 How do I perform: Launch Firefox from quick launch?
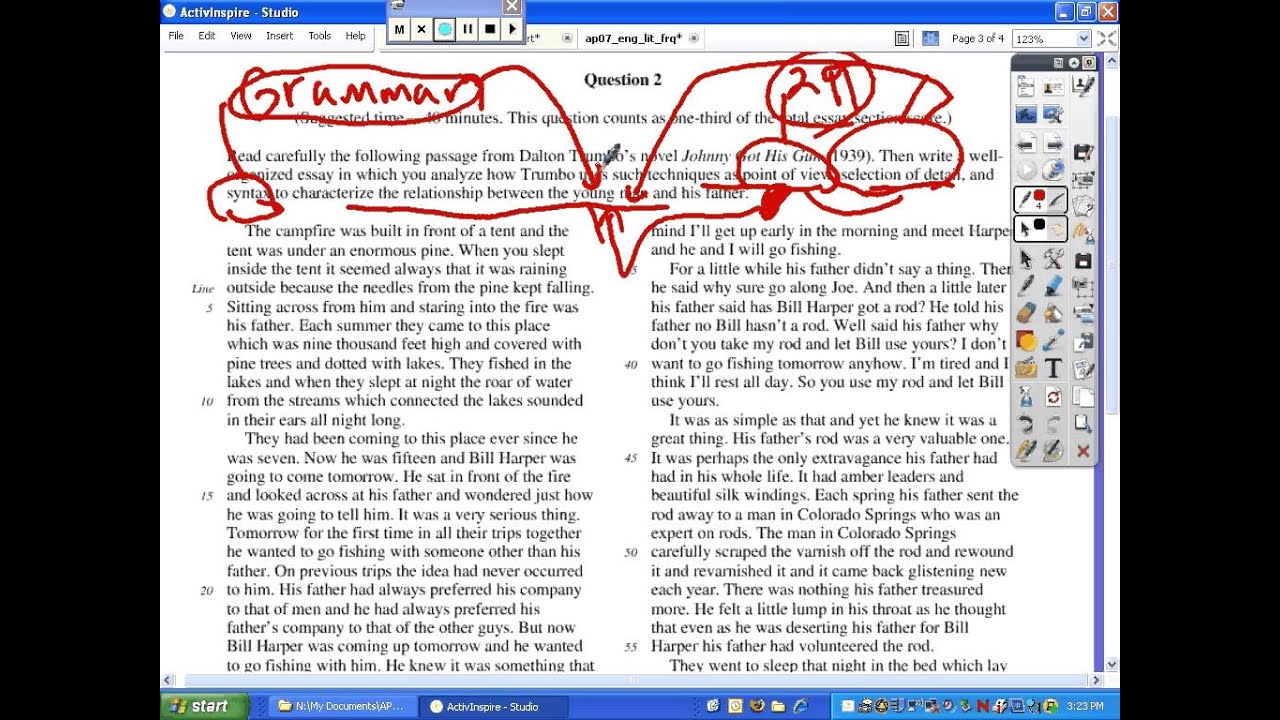click(x=757, y=706)
